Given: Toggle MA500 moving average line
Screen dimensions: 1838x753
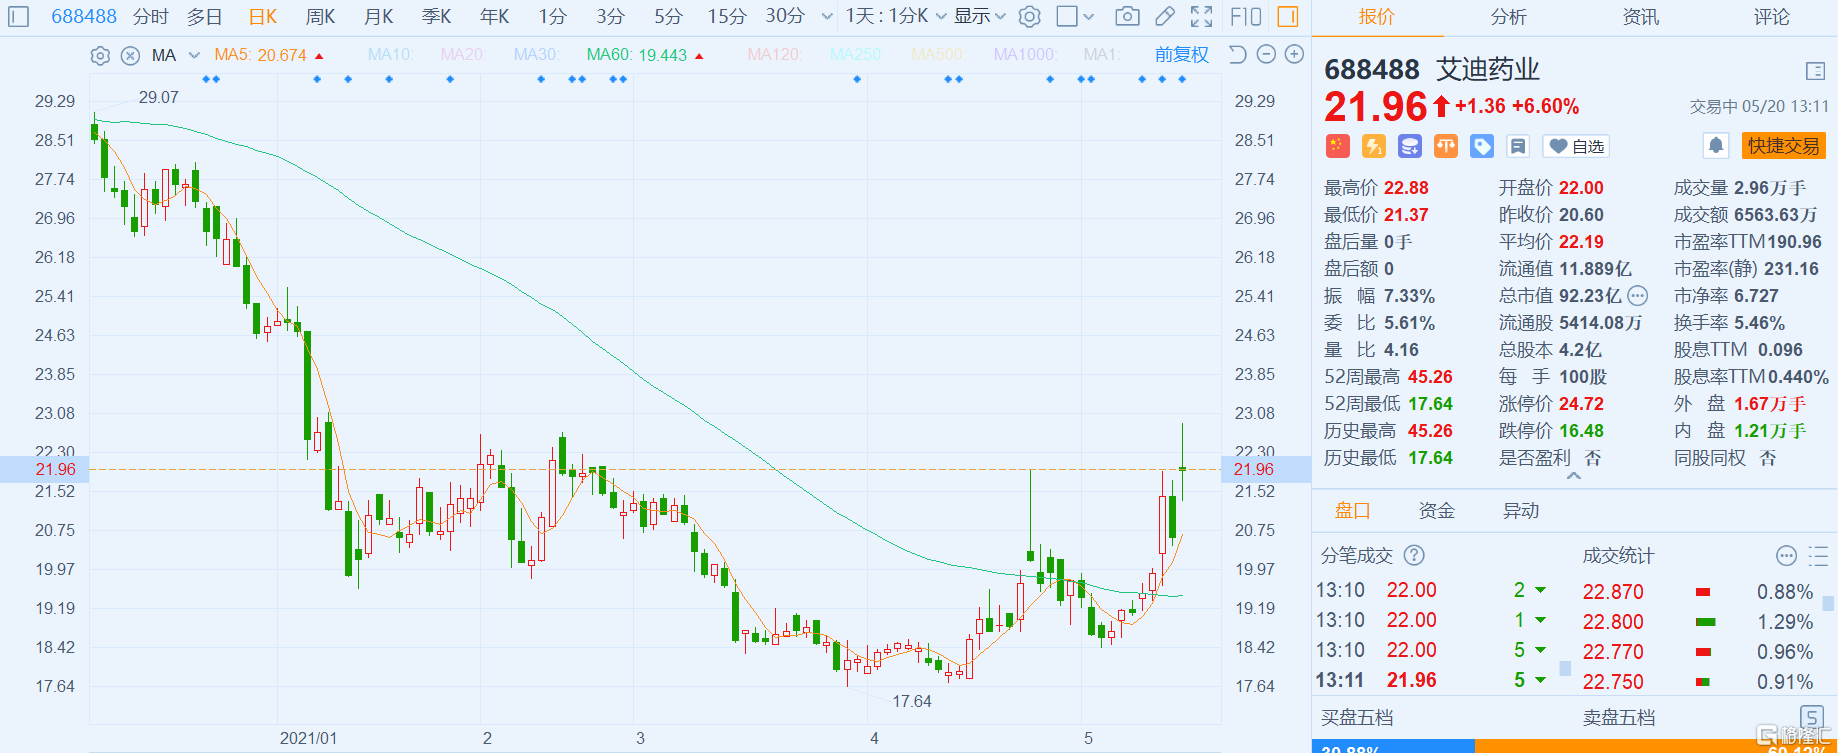Looking at the screenshot, I should tap(938, 55).
